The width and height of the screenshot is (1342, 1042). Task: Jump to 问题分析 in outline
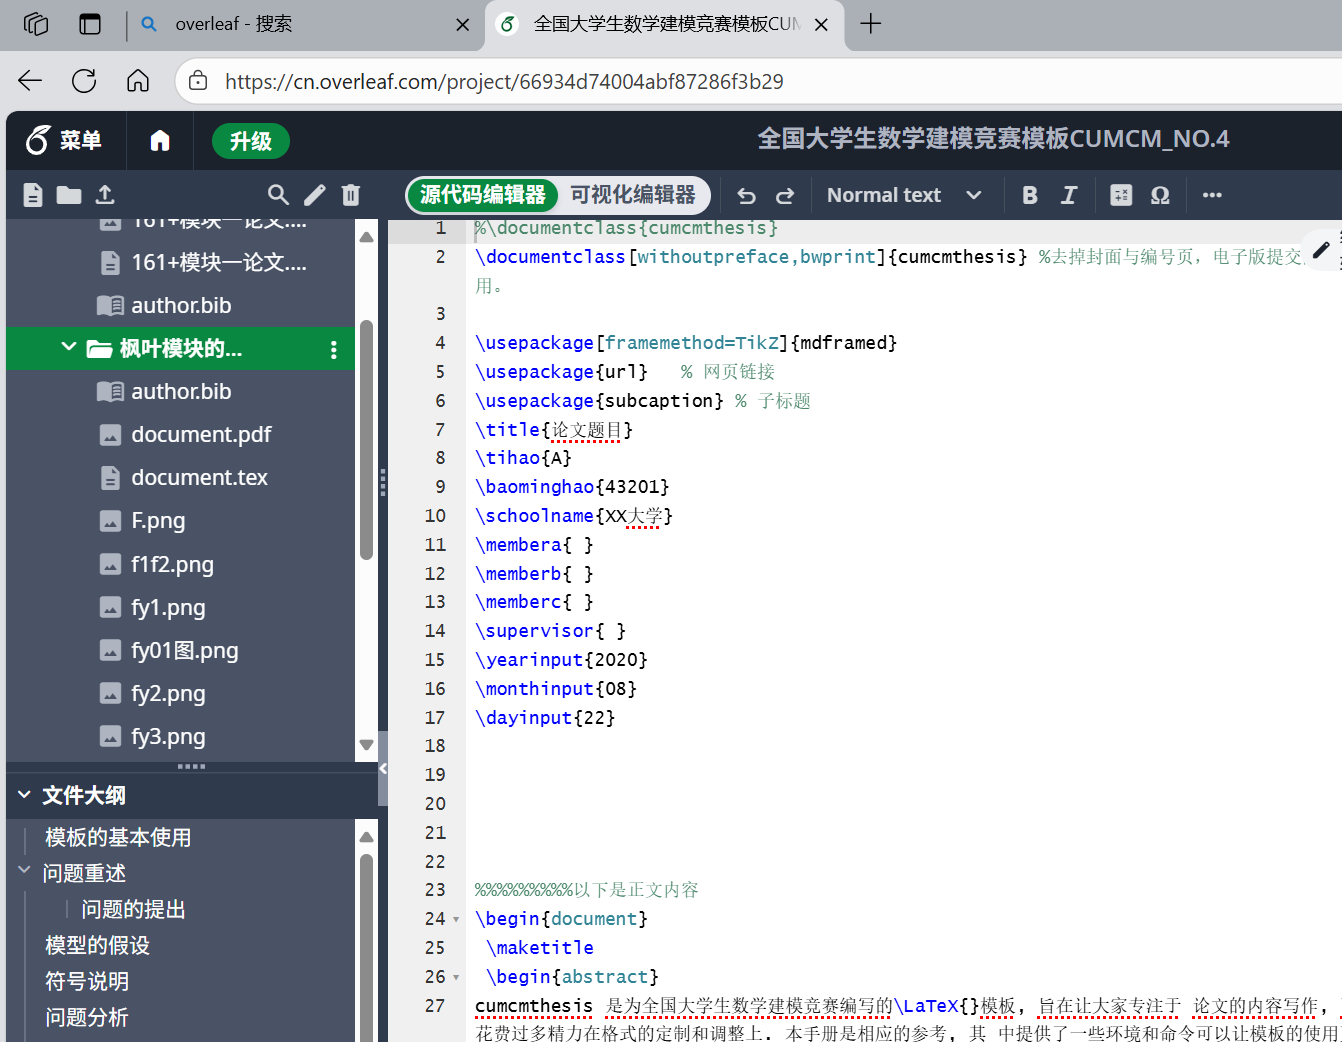click(87, 1017)
